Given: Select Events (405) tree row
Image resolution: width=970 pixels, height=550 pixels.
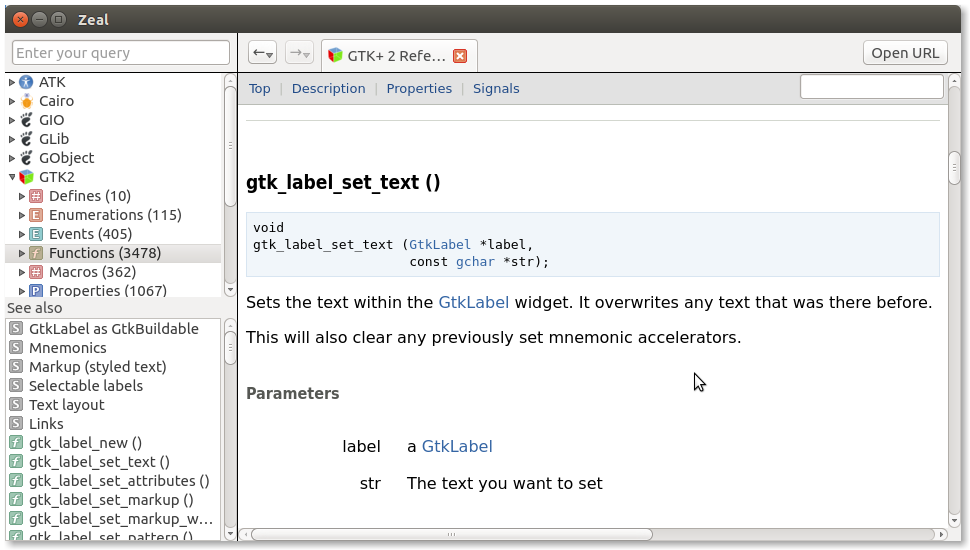Looking at the screenshot, I should [114, 234].
